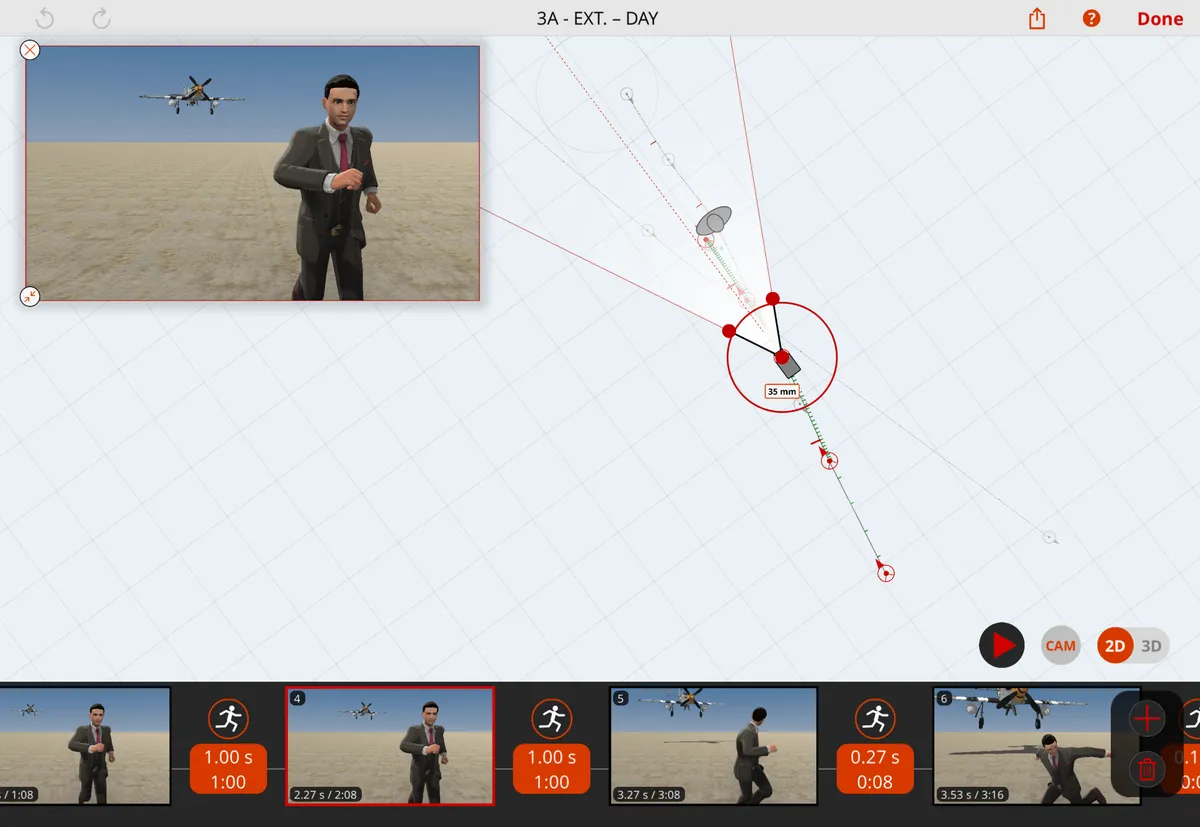The image size is (1200, 827).
Task: Click the camera icon in red circle
Action: [x=788, y=364]
